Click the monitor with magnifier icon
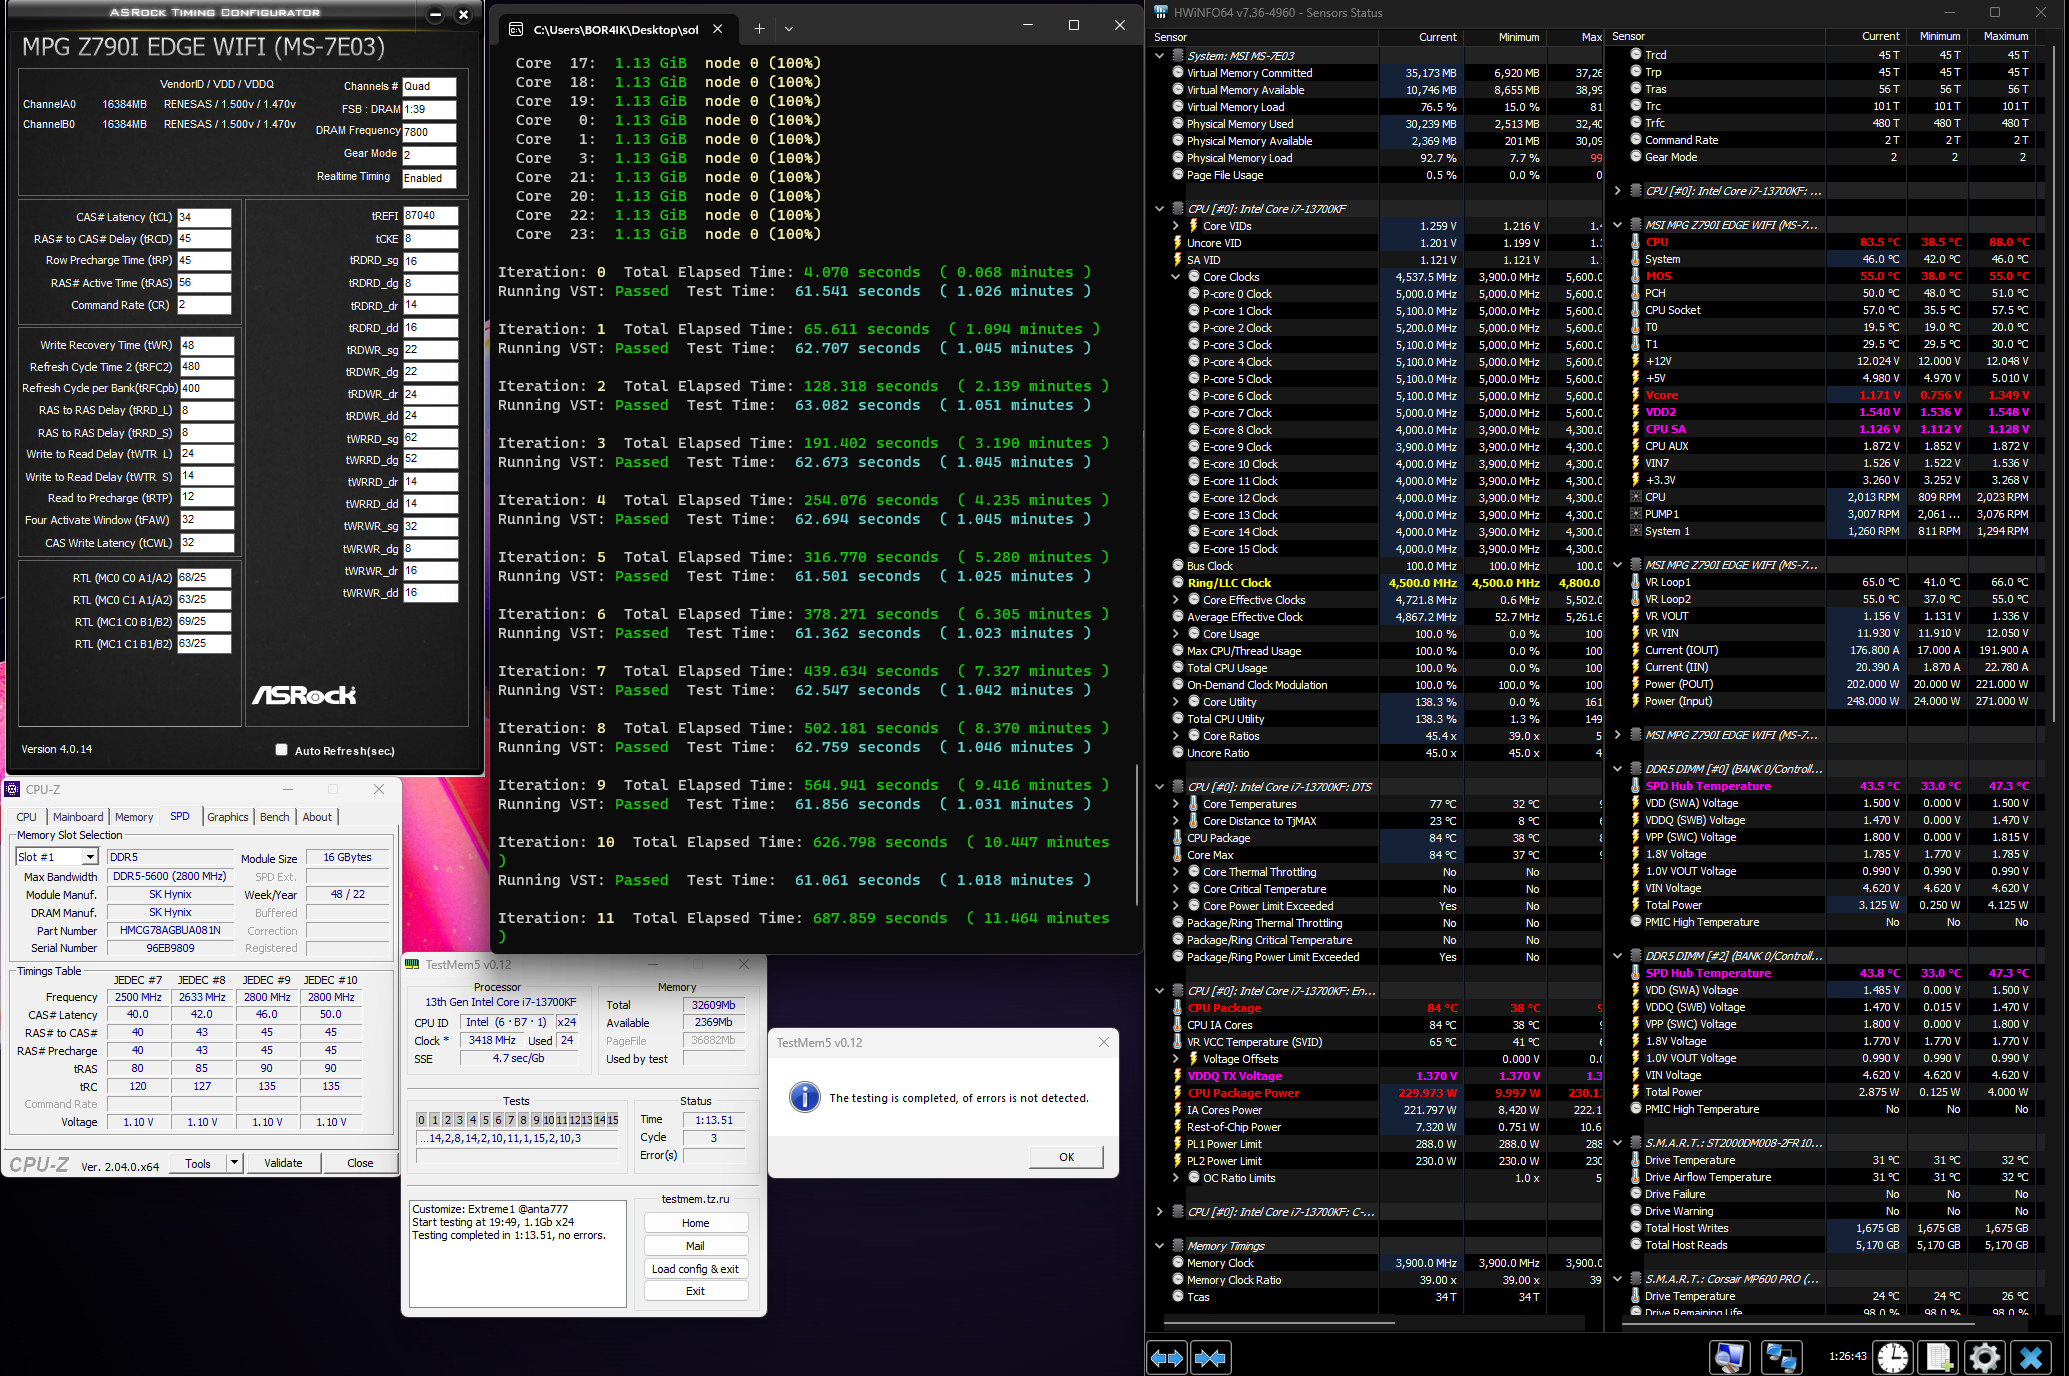 coord(1729,1357)
